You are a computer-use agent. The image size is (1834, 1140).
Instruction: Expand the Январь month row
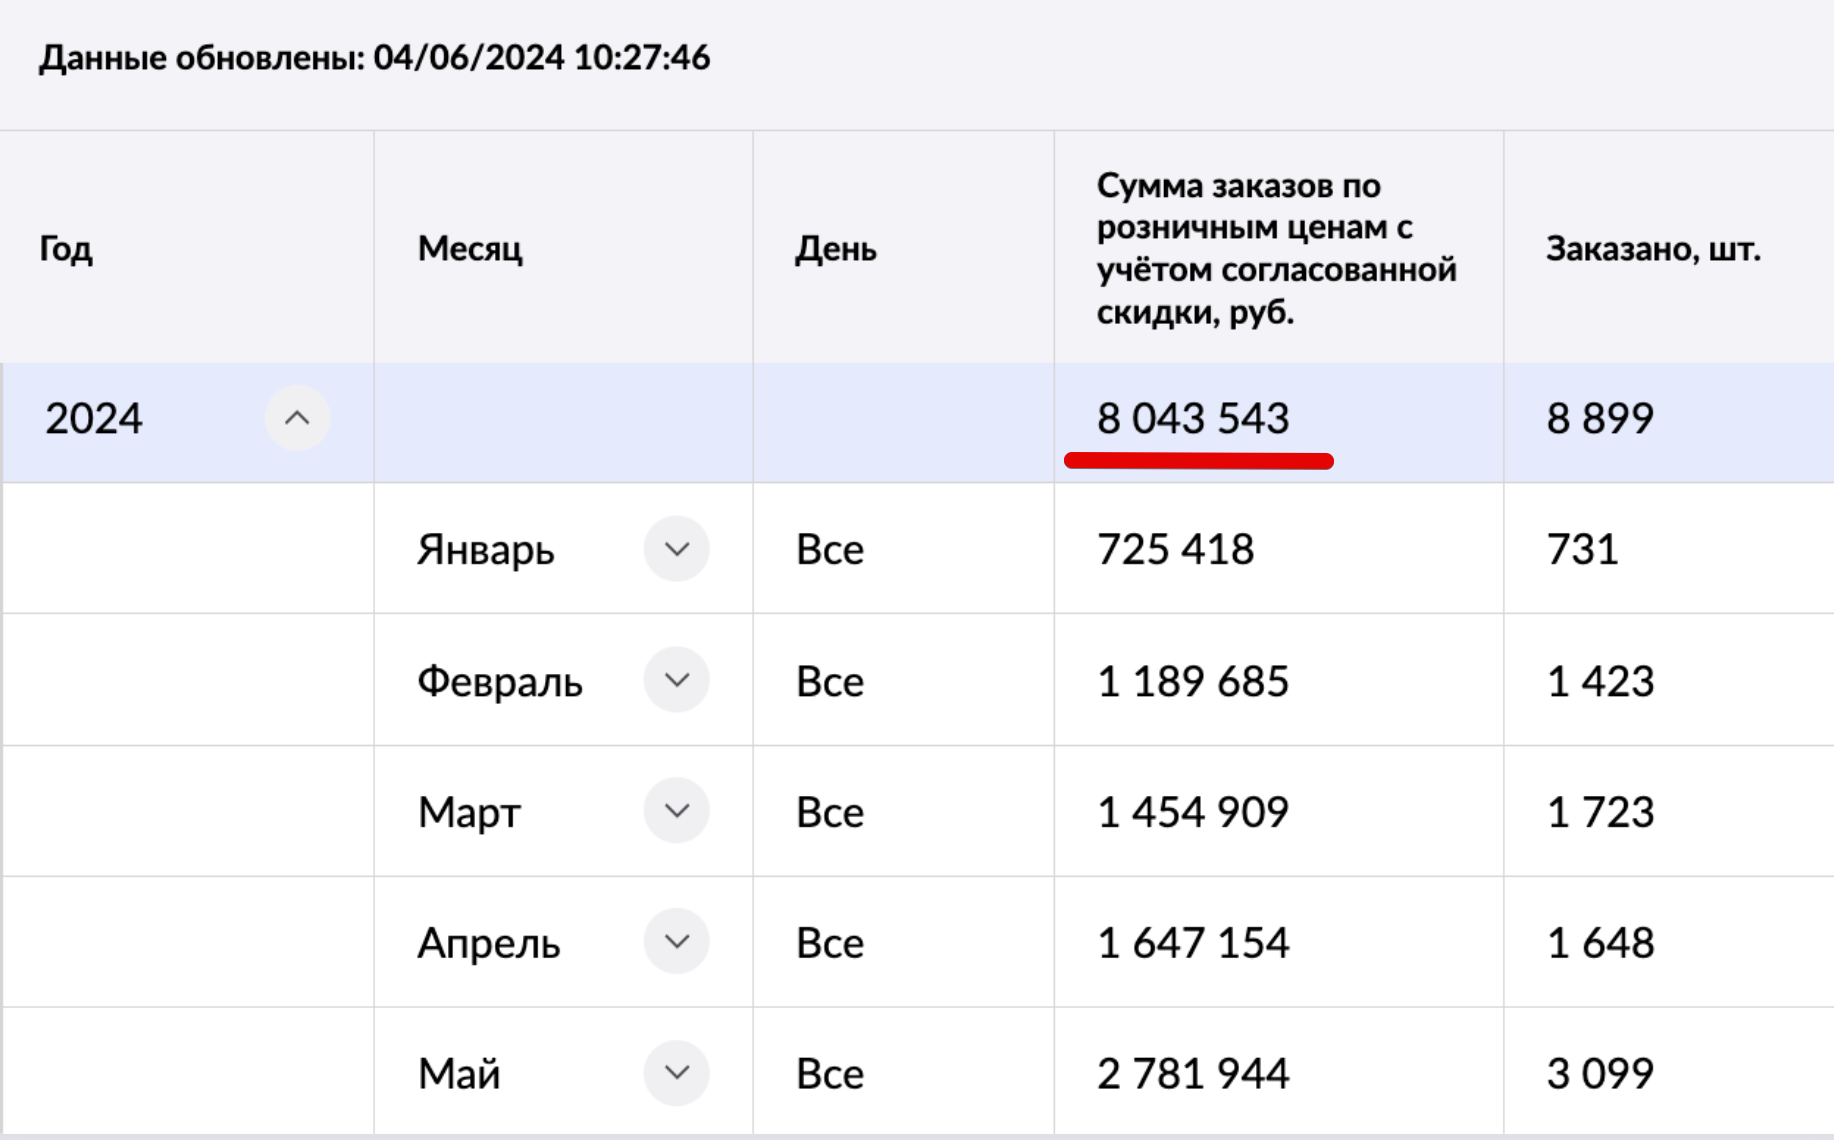click(x=676, y=549)
